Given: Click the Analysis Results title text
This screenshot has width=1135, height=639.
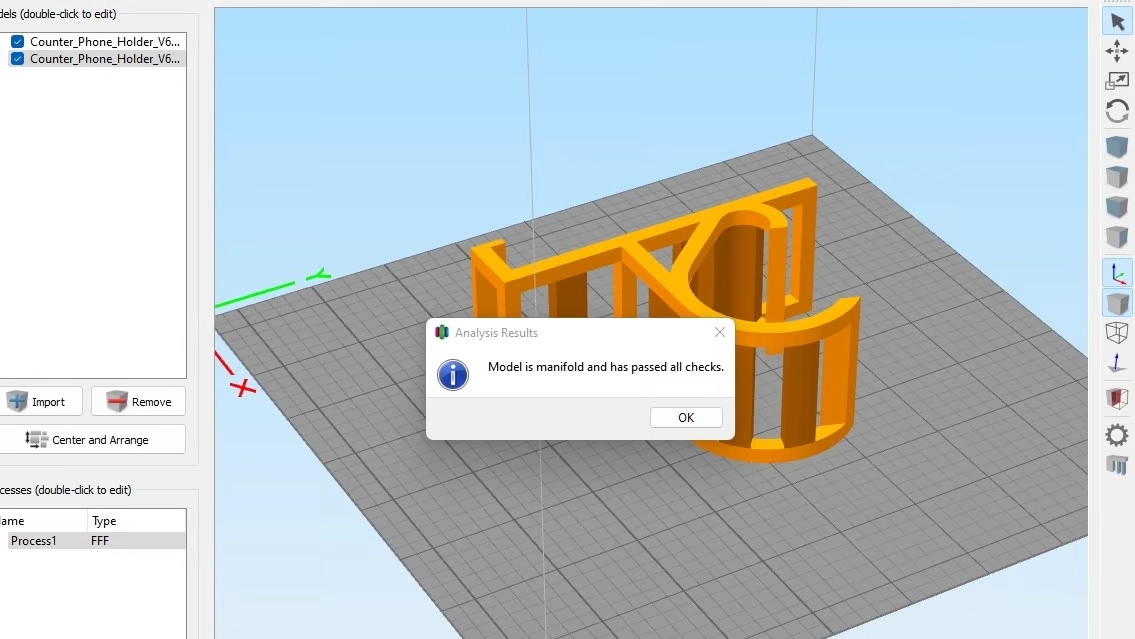Looking at the screenshot, I should [497, 333].
